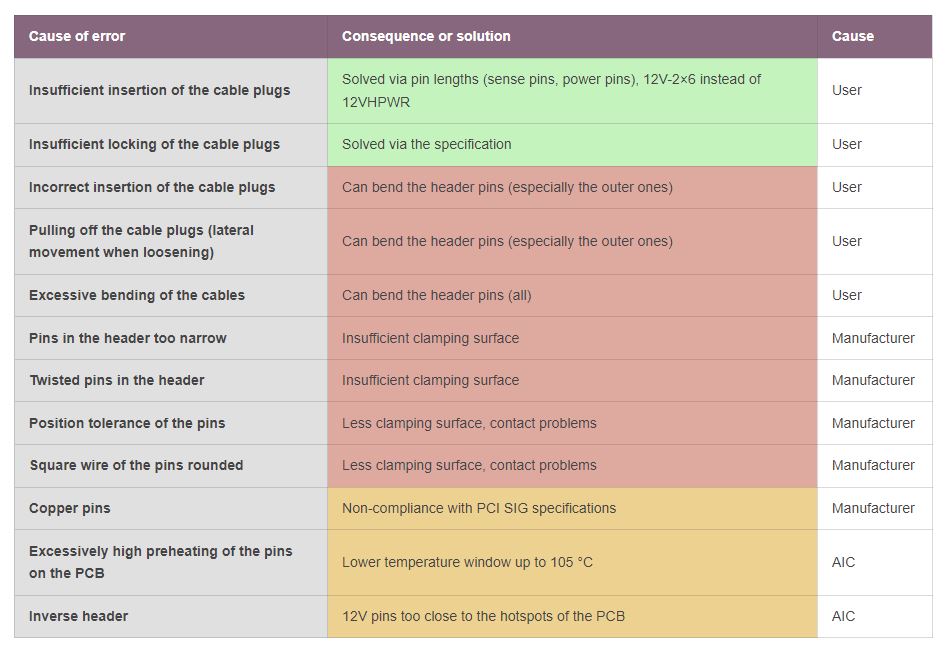Select 'Excessive bending of the cables' cell
Viewport: 950px width, 658px height.
pos(171,295)
